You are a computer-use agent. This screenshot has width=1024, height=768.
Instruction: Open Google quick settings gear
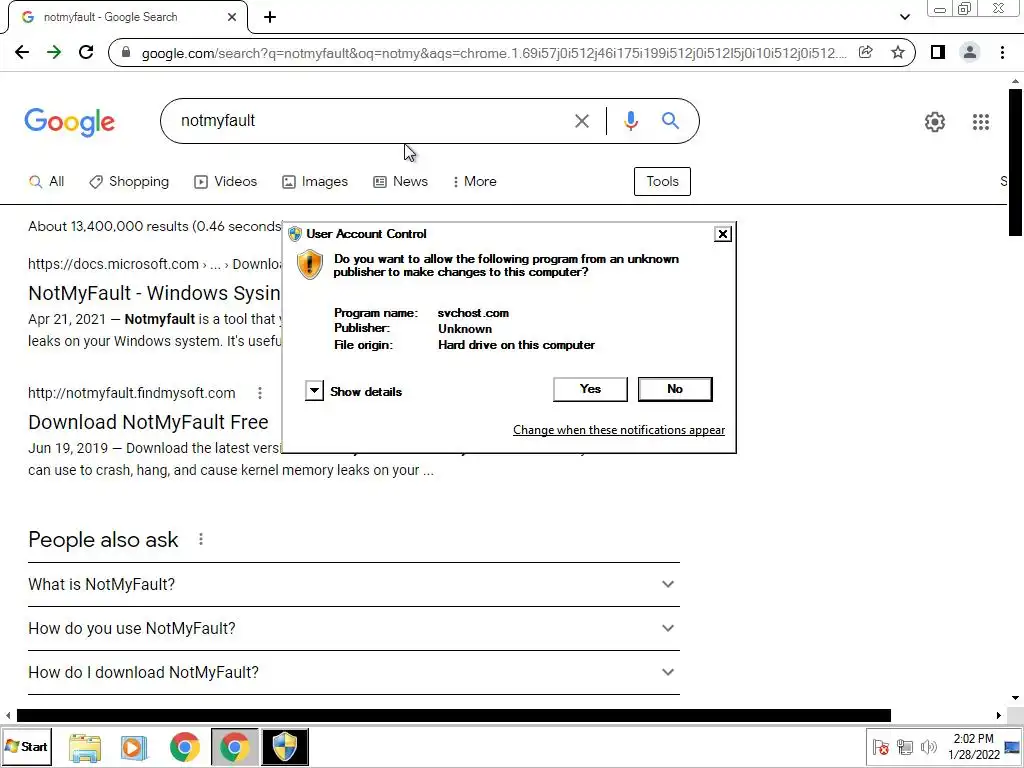pyautogui.click(x=935, y=122)
